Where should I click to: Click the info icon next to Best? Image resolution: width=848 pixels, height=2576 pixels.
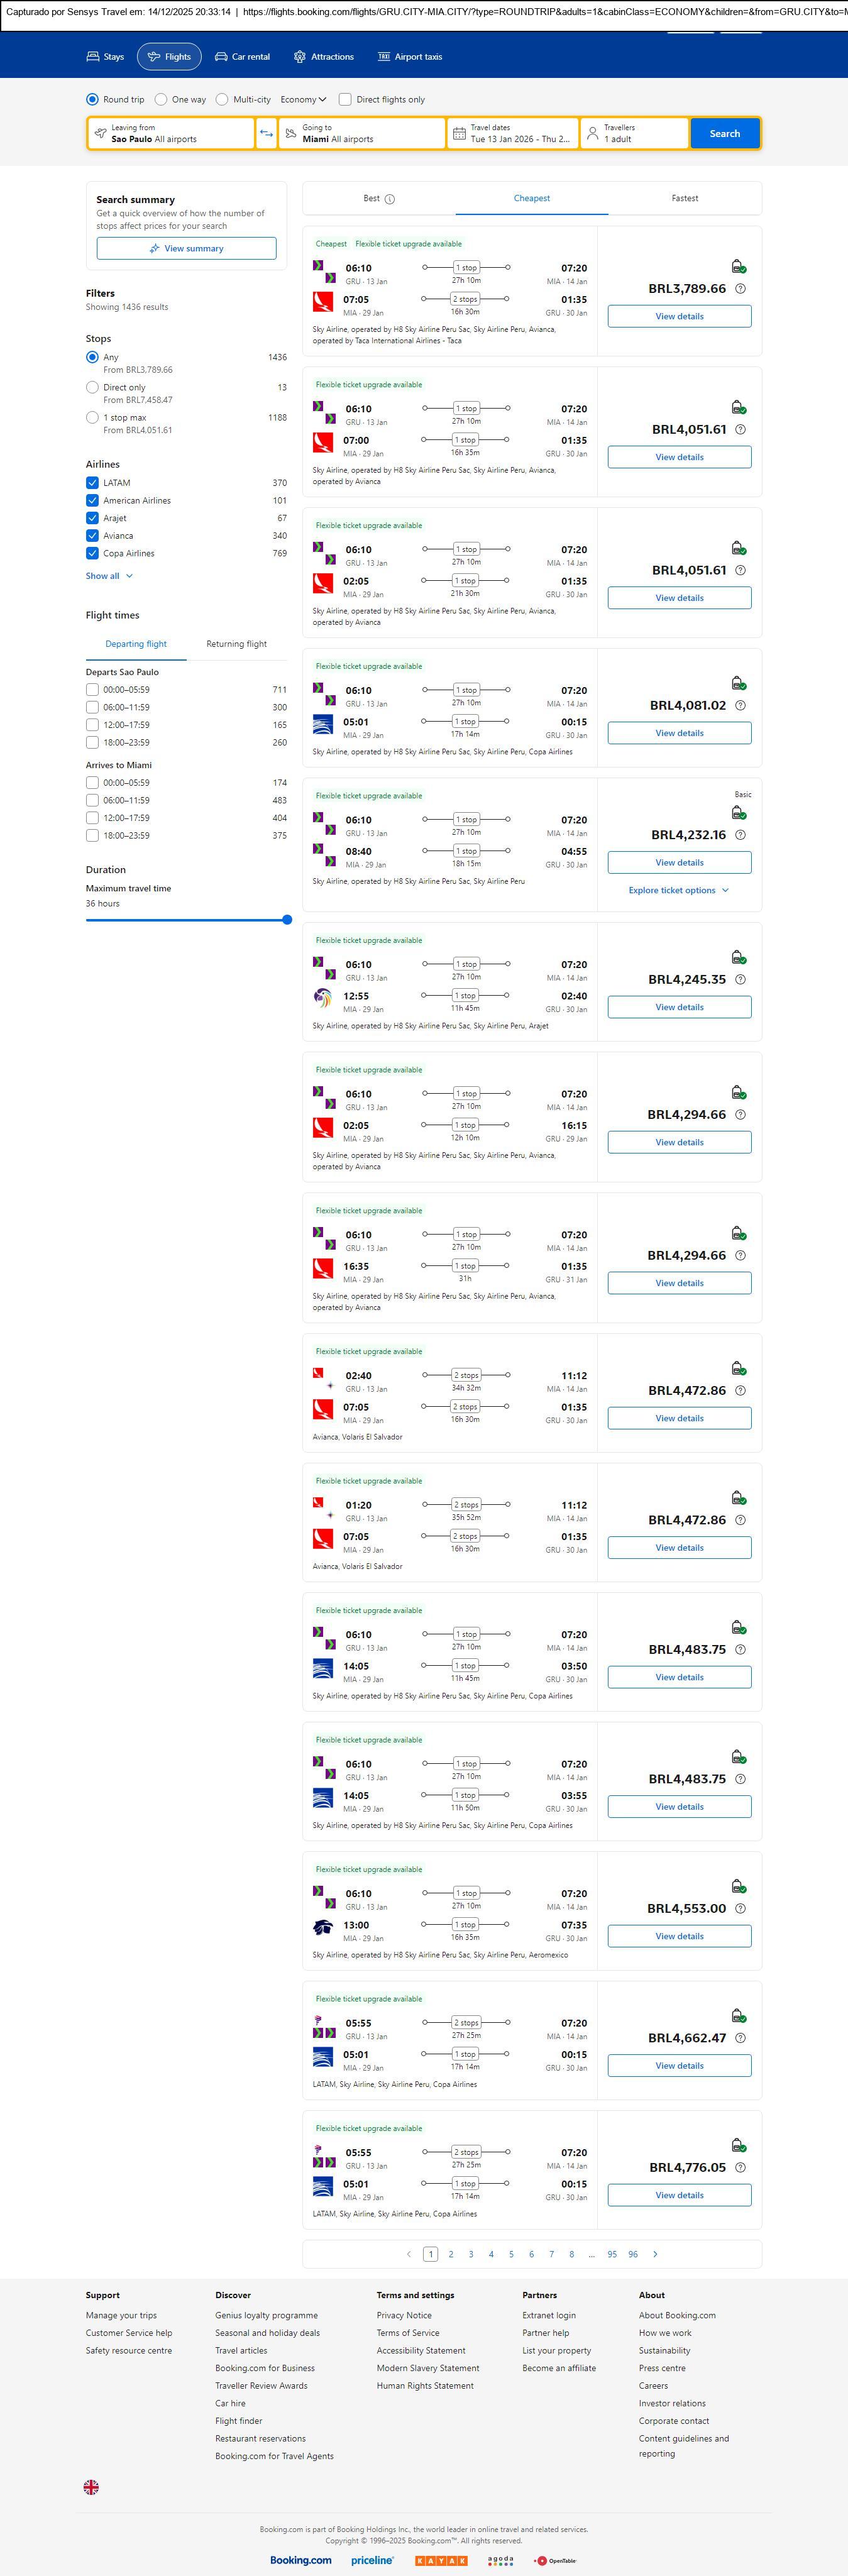pos(390,199)
